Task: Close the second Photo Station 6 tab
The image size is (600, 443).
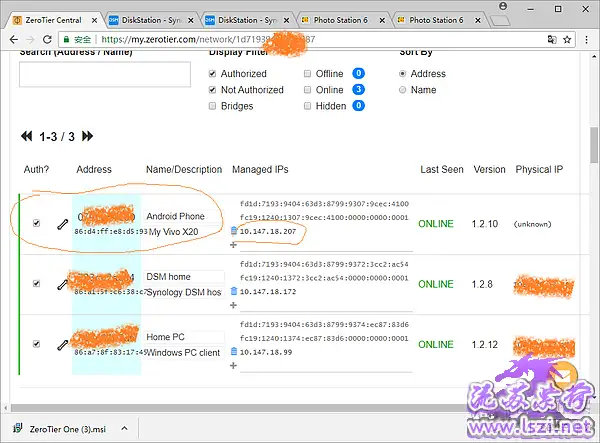Action: (x=478, y=20)
